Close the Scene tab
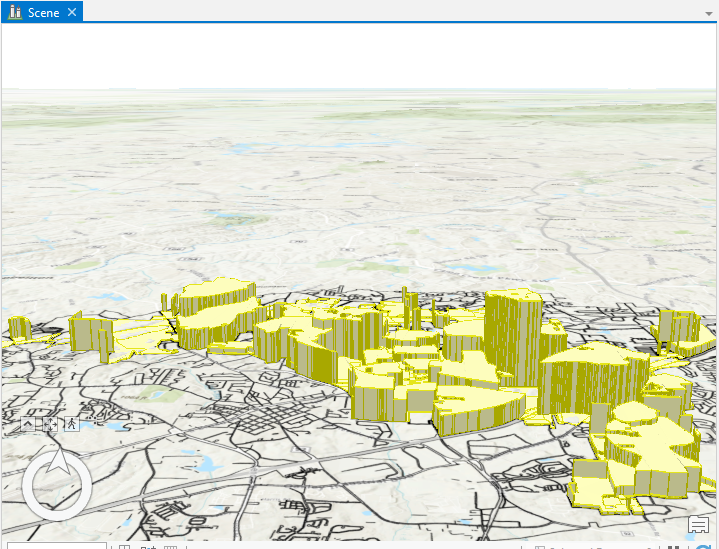Image resolution: width=719 pixels, height=549 pixels. (72, 12)
